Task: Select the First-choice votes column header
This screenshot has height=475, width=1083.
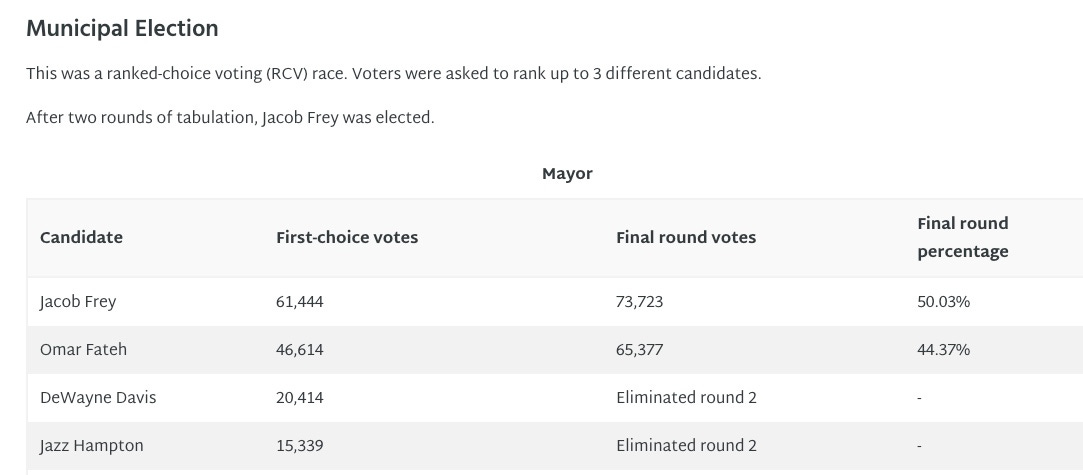Action: [x=347, y=238]
